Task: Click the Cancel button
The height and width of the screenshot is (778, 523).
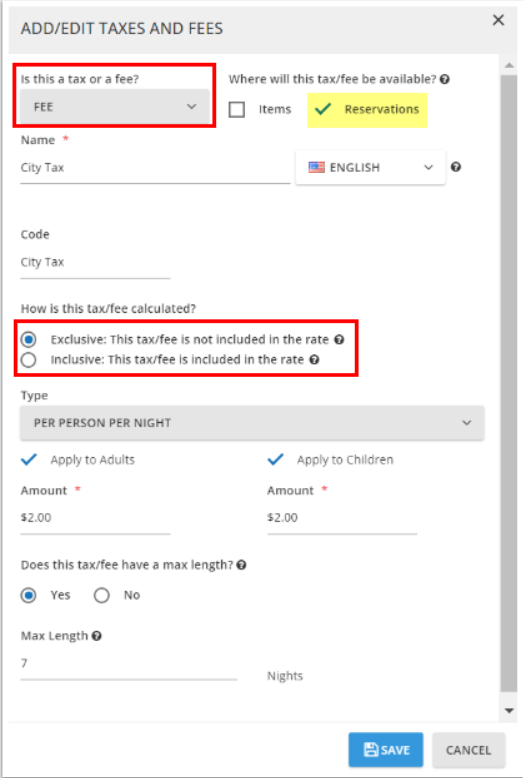Action: coord(468,750)
